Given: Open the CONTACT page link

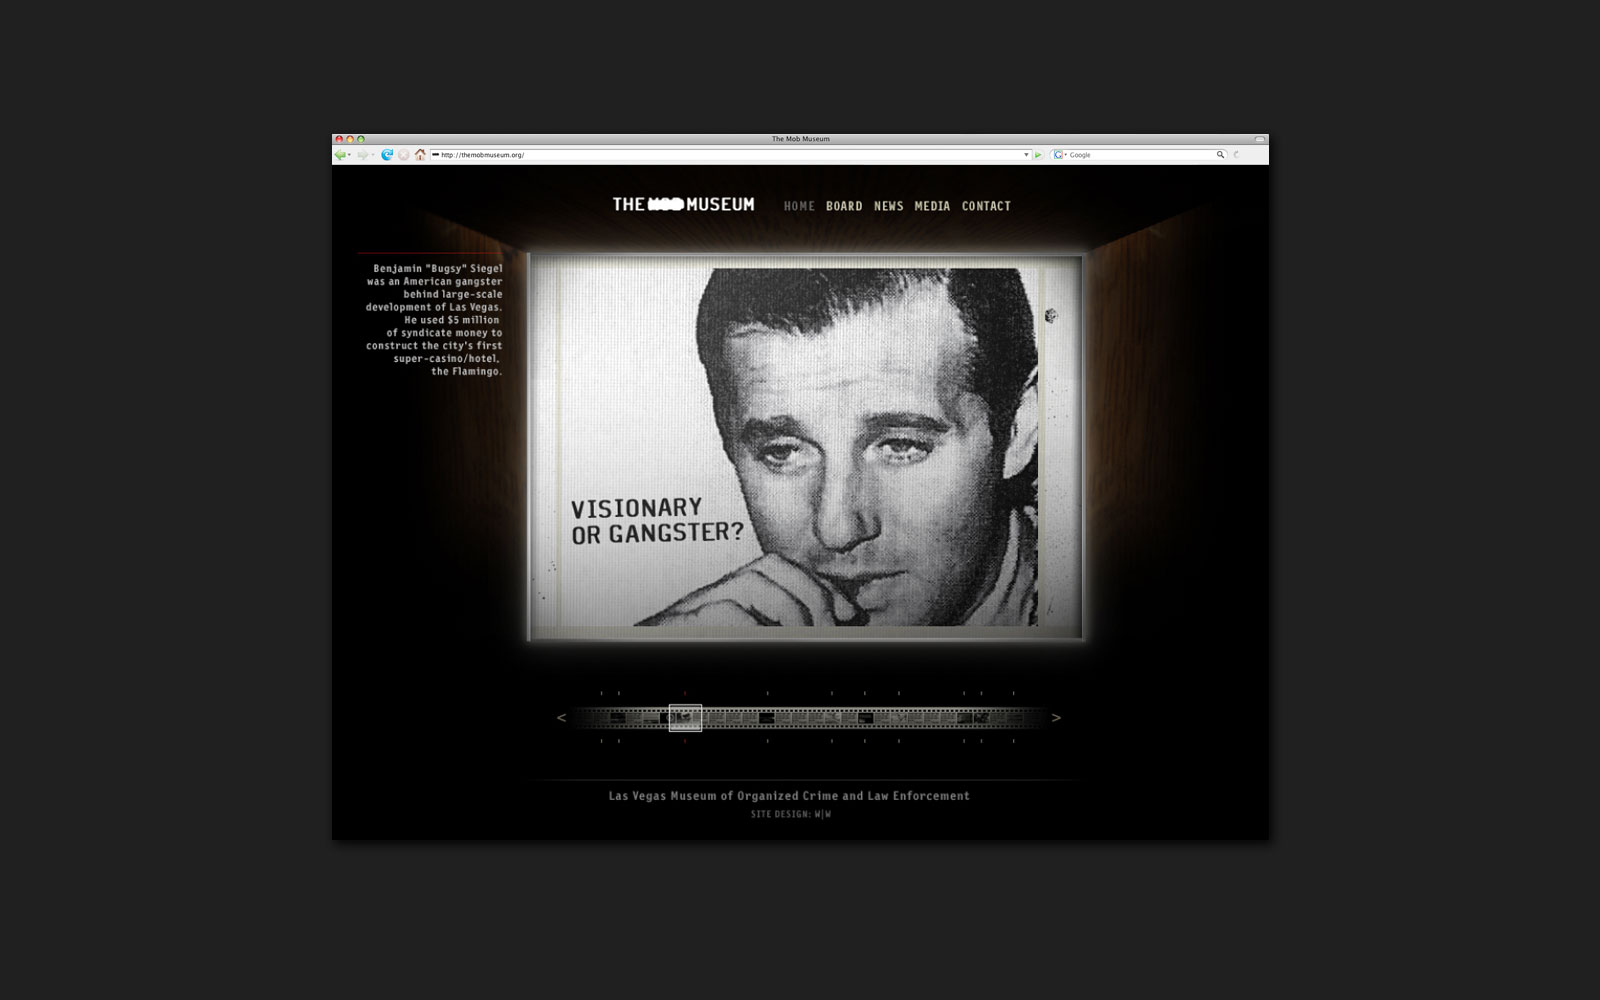Looking at the screenshot, I should tap(986, 206).
